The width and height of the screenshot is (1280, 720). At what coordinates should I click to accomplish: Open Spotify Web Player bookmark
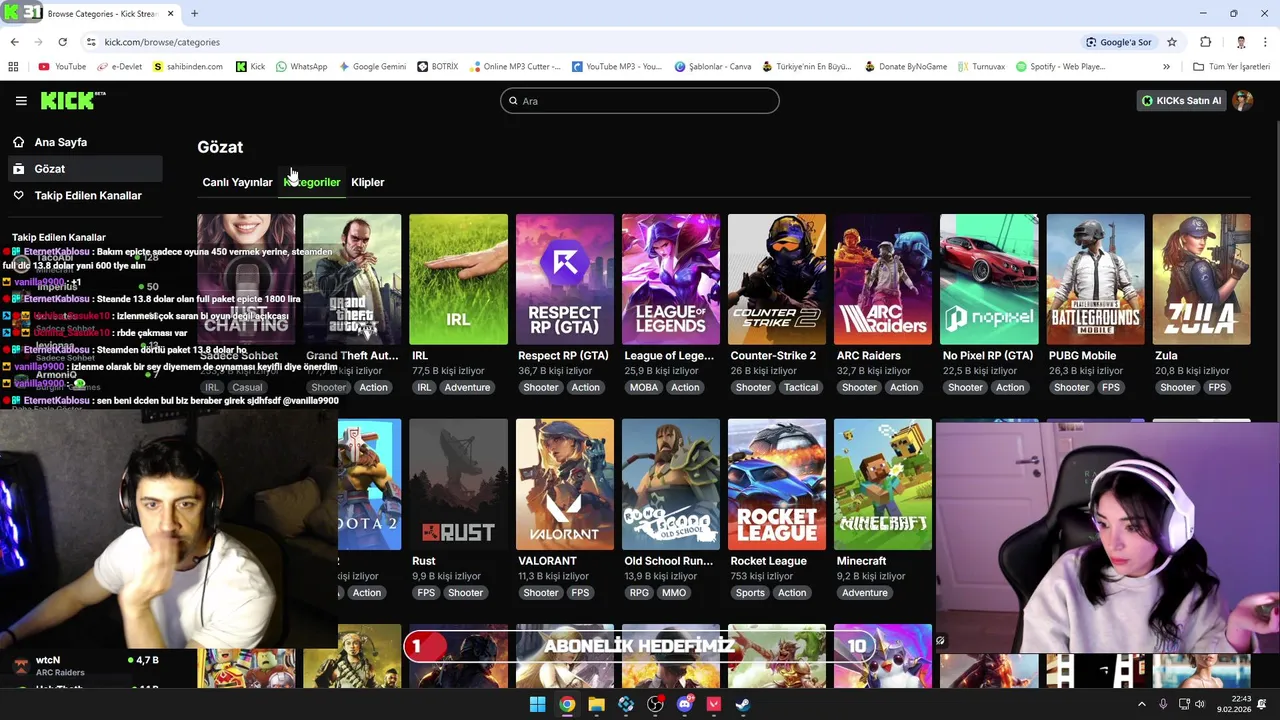(x=1060, y=67)
